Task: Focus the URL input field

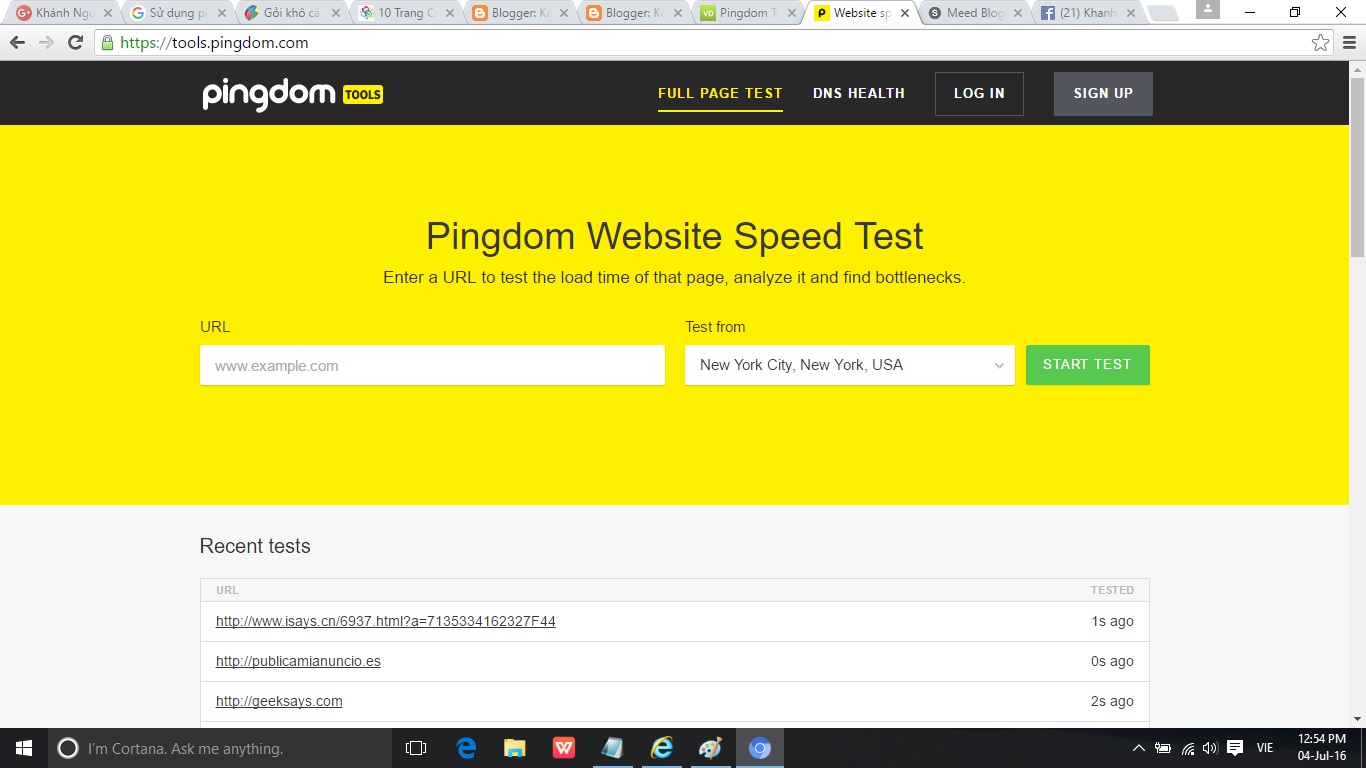Action: click(432, 365)
